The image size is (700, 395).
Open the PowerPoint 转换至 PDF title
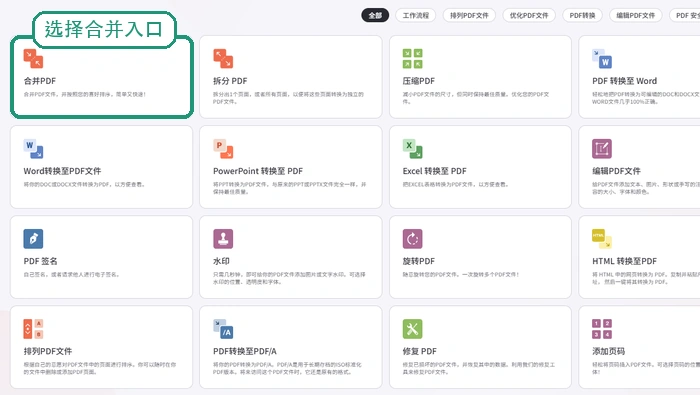point(258,171)
